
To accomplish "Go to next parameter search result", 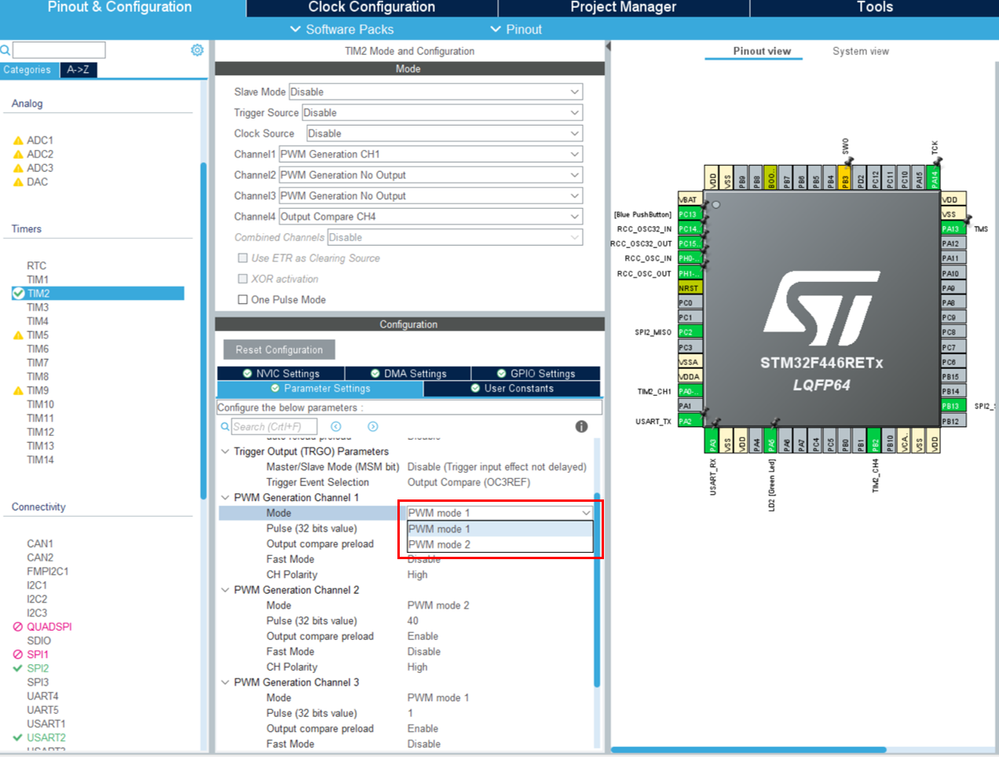I will tap(373, 426).
